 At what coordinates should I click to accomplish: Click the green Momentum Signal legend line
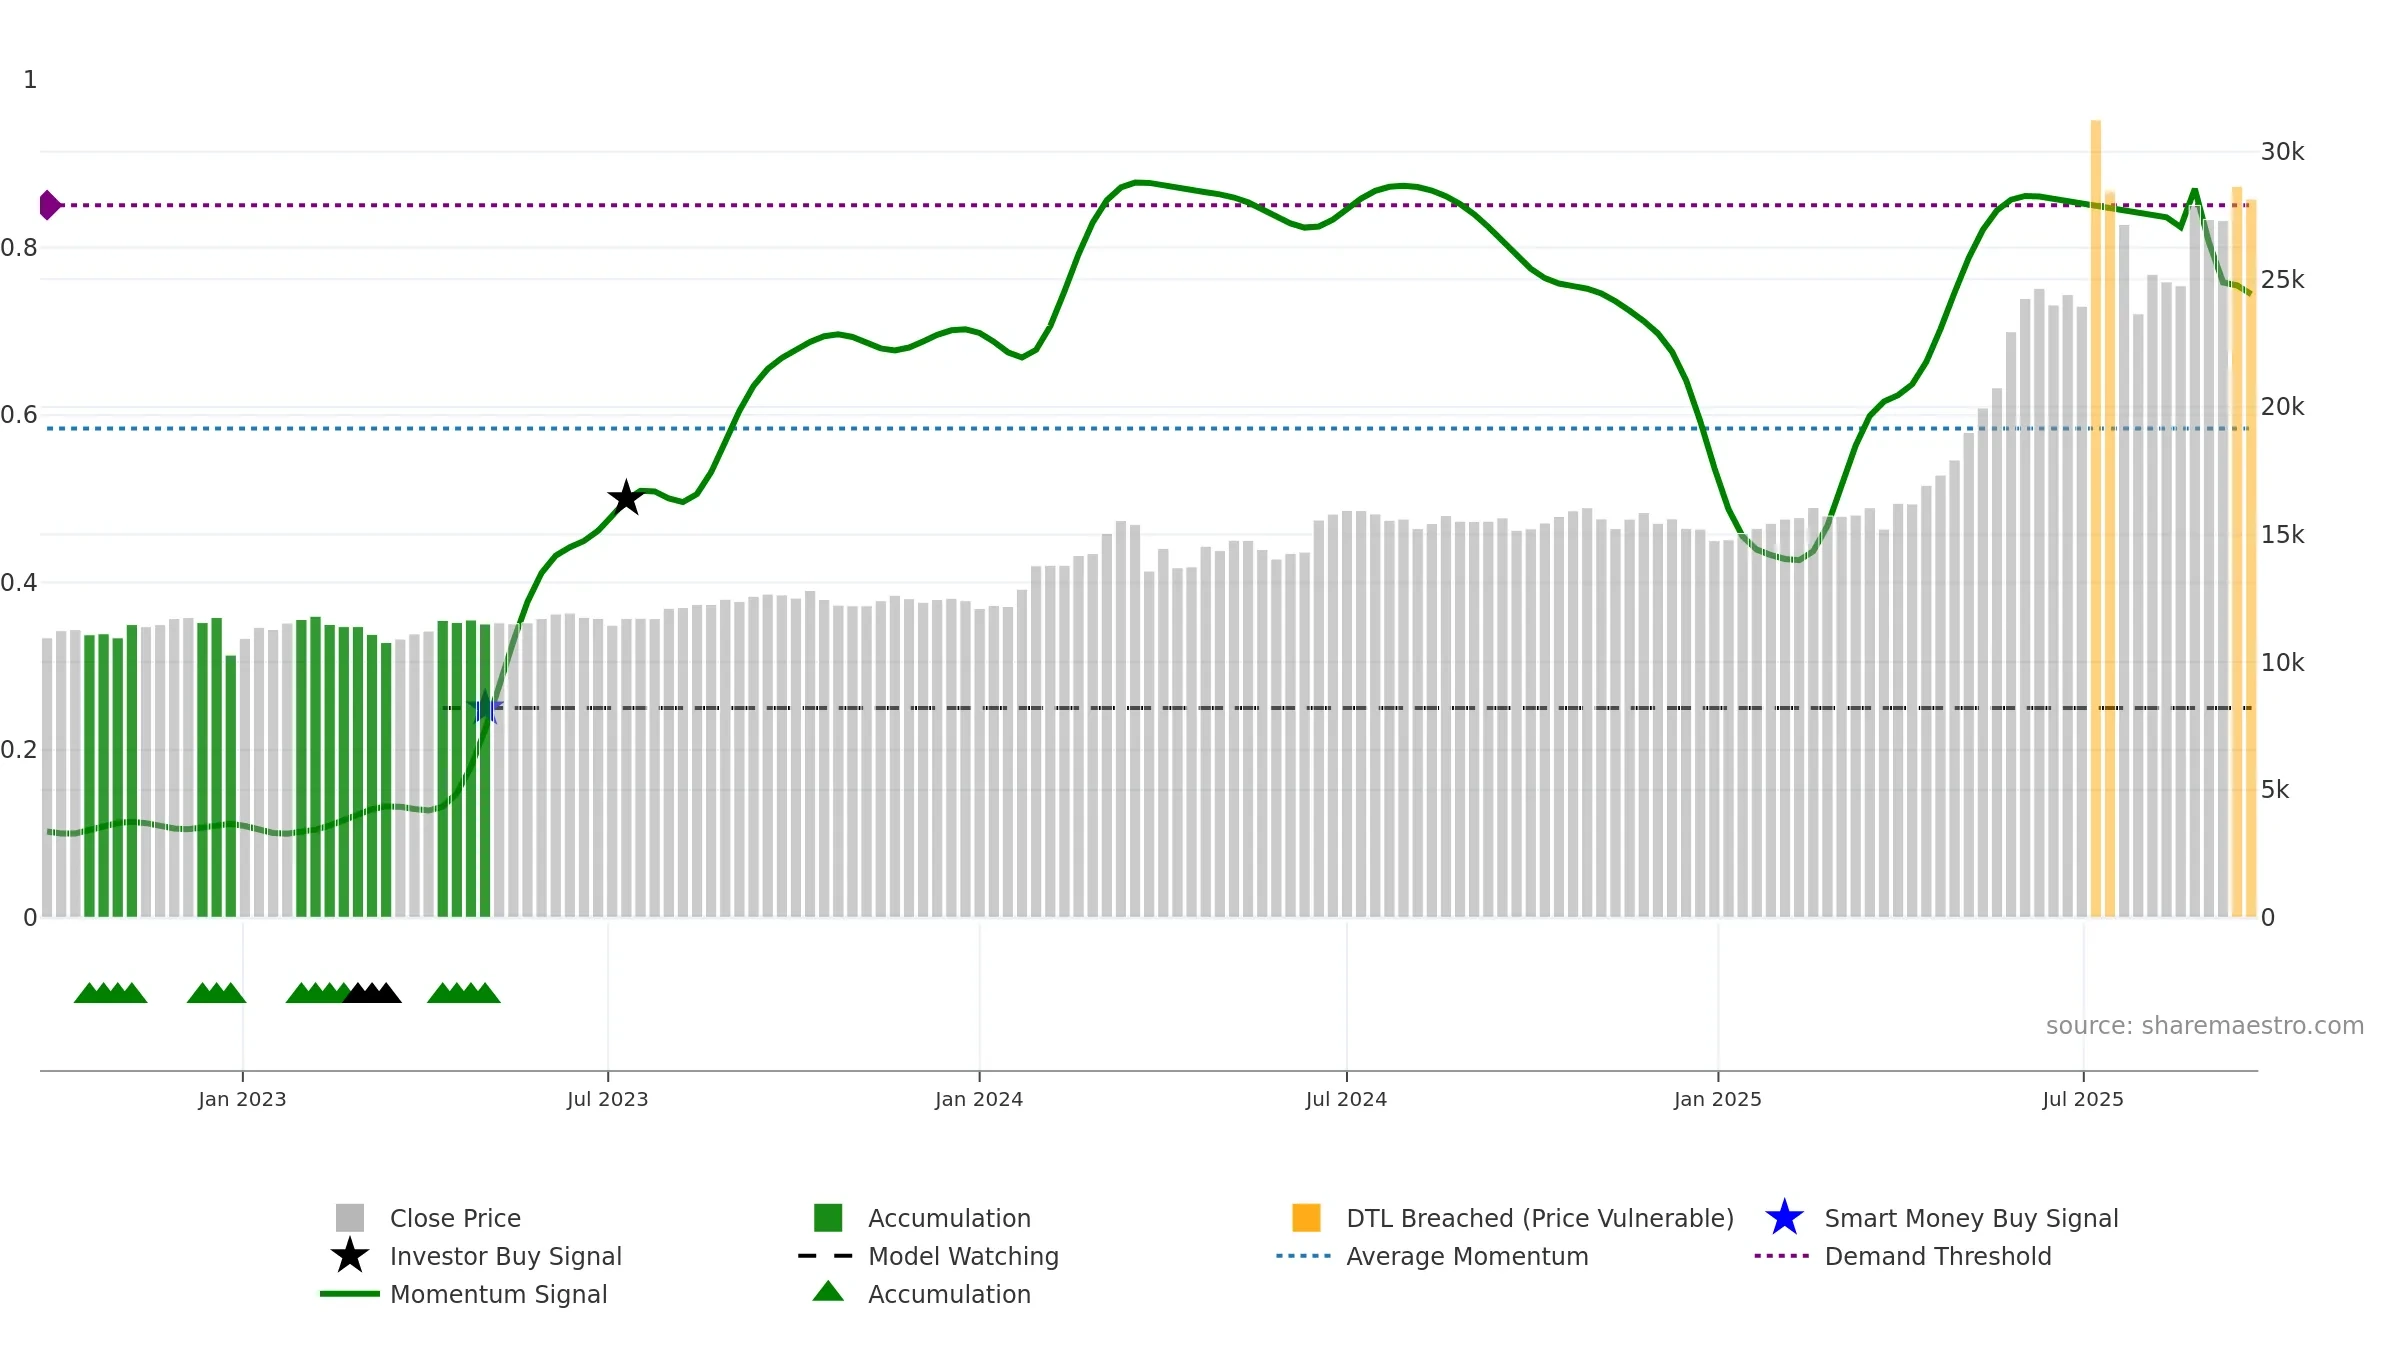350,1294
